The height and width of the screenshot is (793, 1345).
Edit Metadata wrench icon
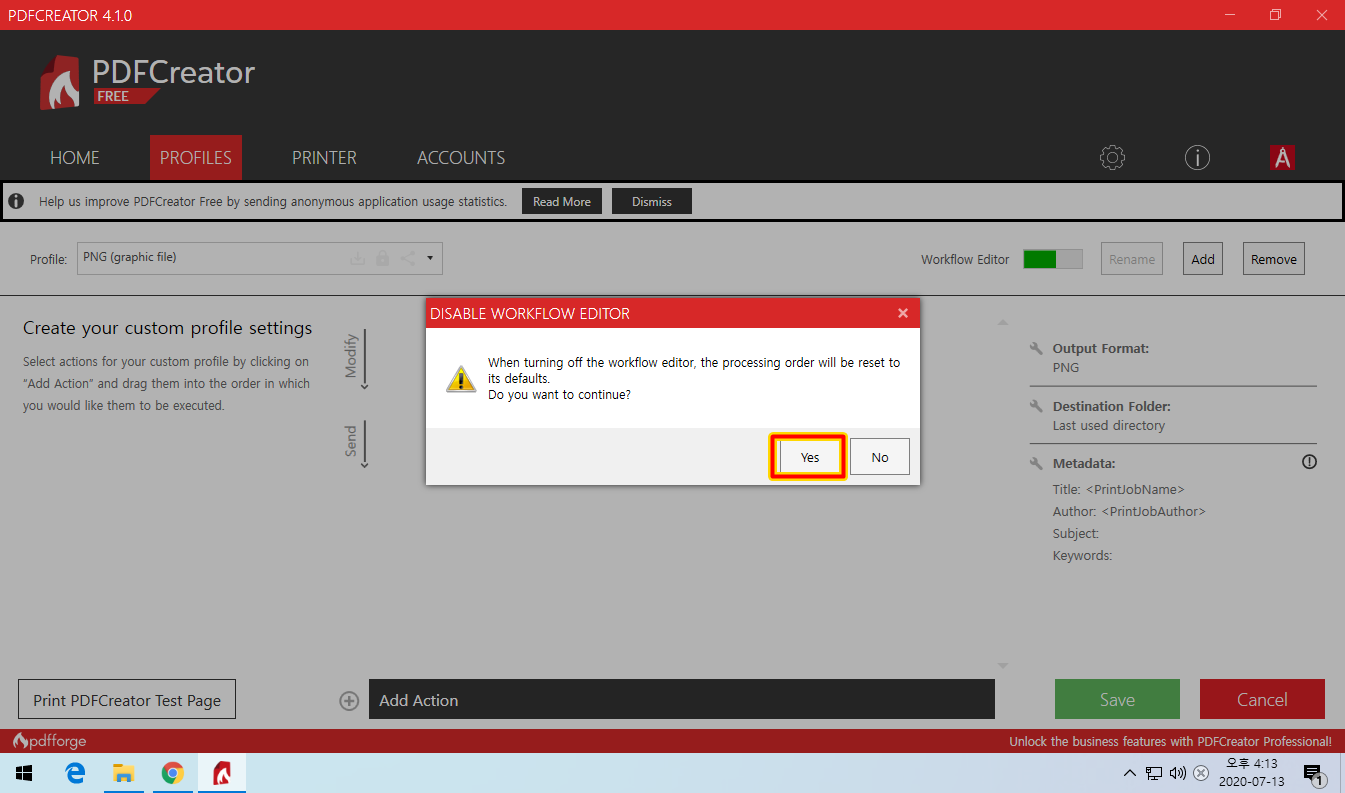point(1036,464)
